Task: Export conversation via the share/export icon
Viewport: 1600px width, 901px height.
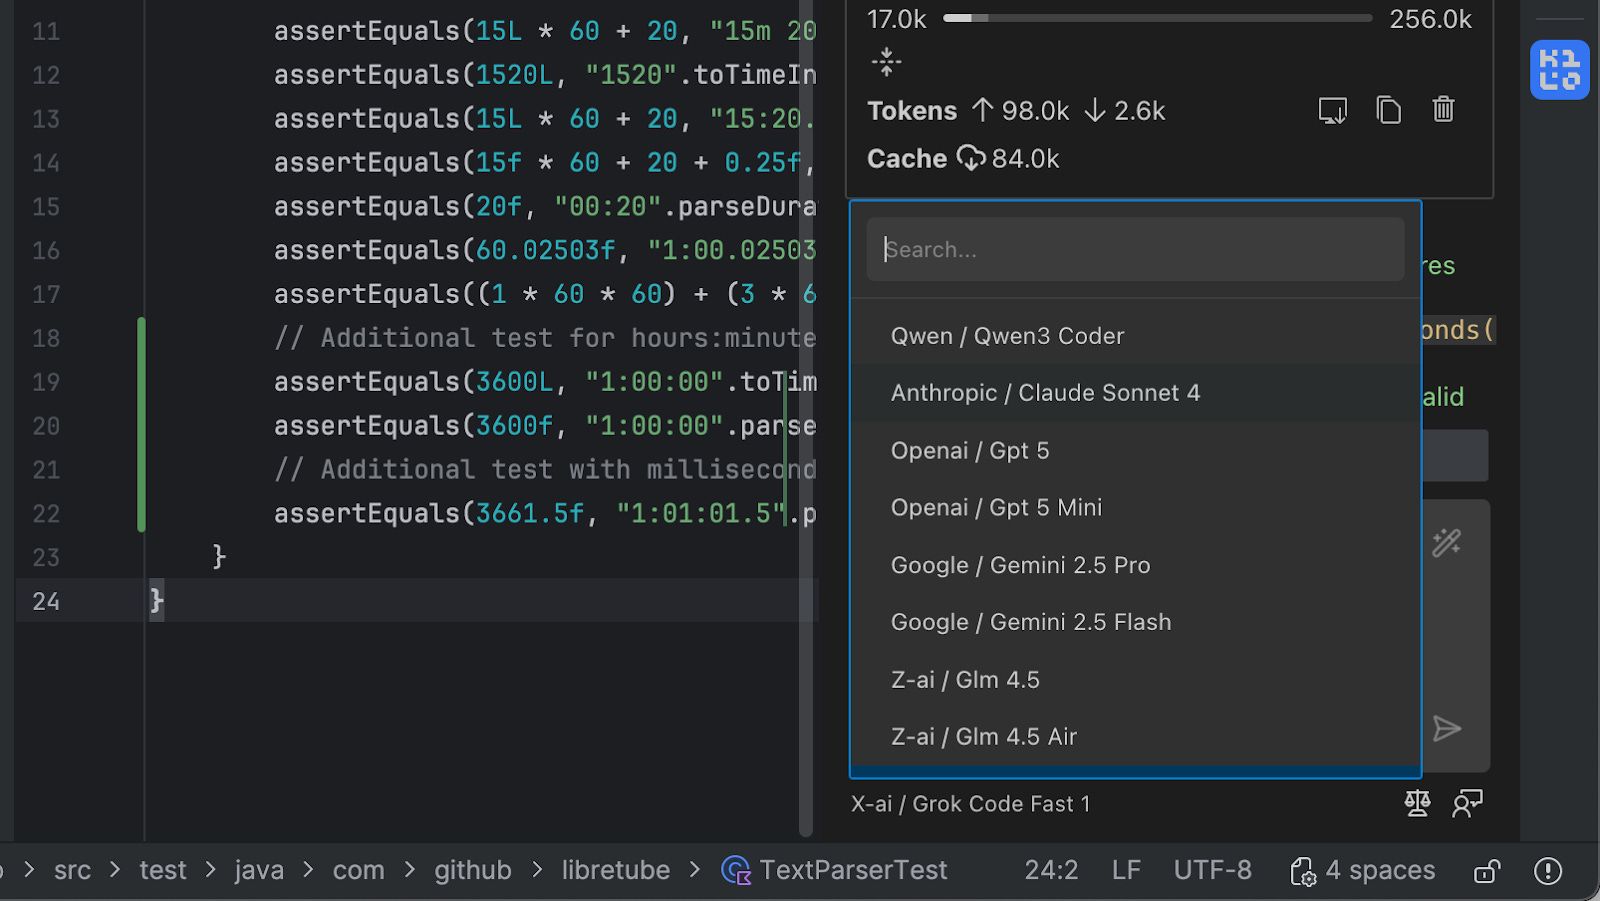Action: (x=1332, y=110)
